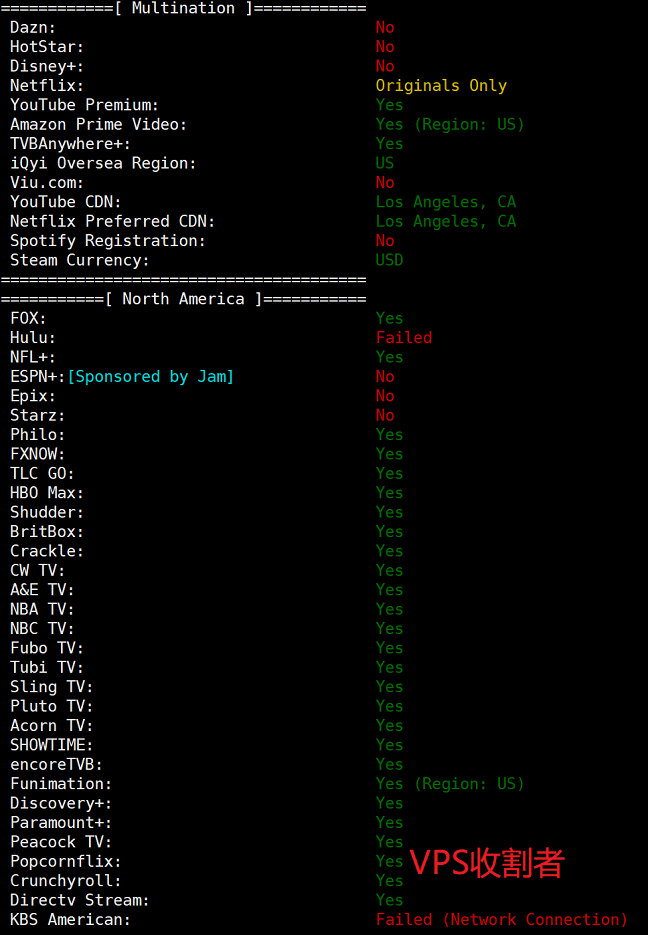Click the Hulu "Failed" status
Screen dimensions: 648x935
tap(404, 338)
